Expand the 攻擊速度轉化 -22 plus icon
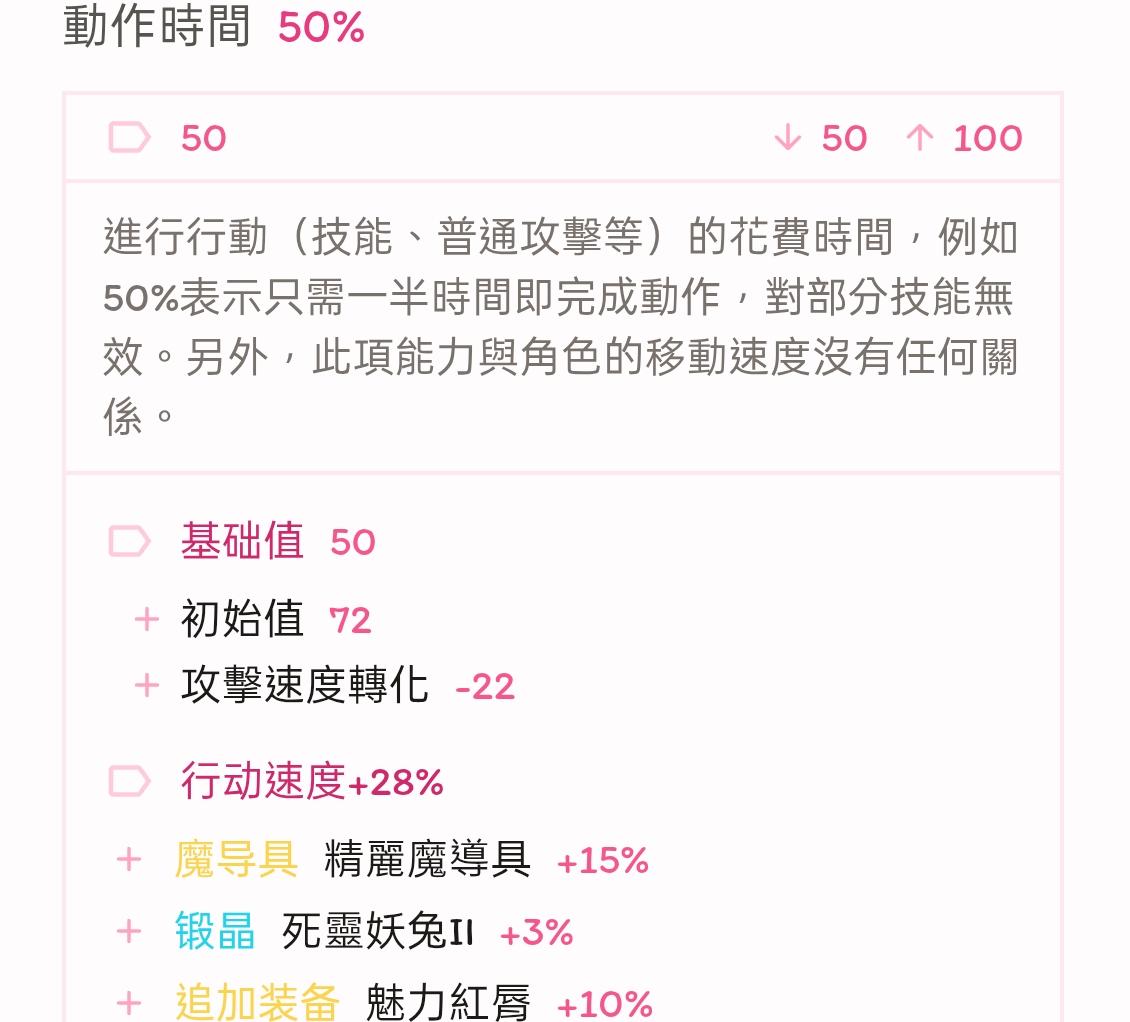The height and width of the screenshot is (1022, 1130). click(146, 686)
